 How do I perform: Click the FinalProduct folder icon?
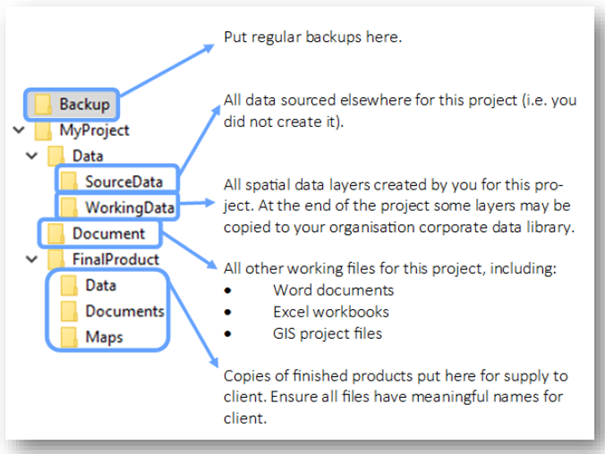tap(56, 260)
